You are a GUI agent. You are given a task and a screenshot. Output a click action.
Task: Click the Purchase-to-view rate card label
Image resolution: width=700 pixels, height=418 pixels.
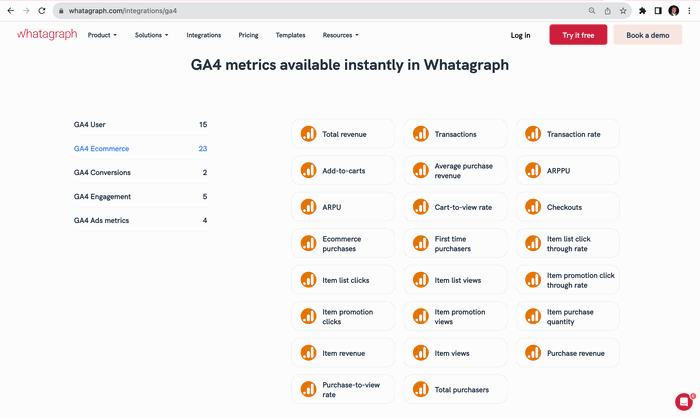(x=351, y=389)
